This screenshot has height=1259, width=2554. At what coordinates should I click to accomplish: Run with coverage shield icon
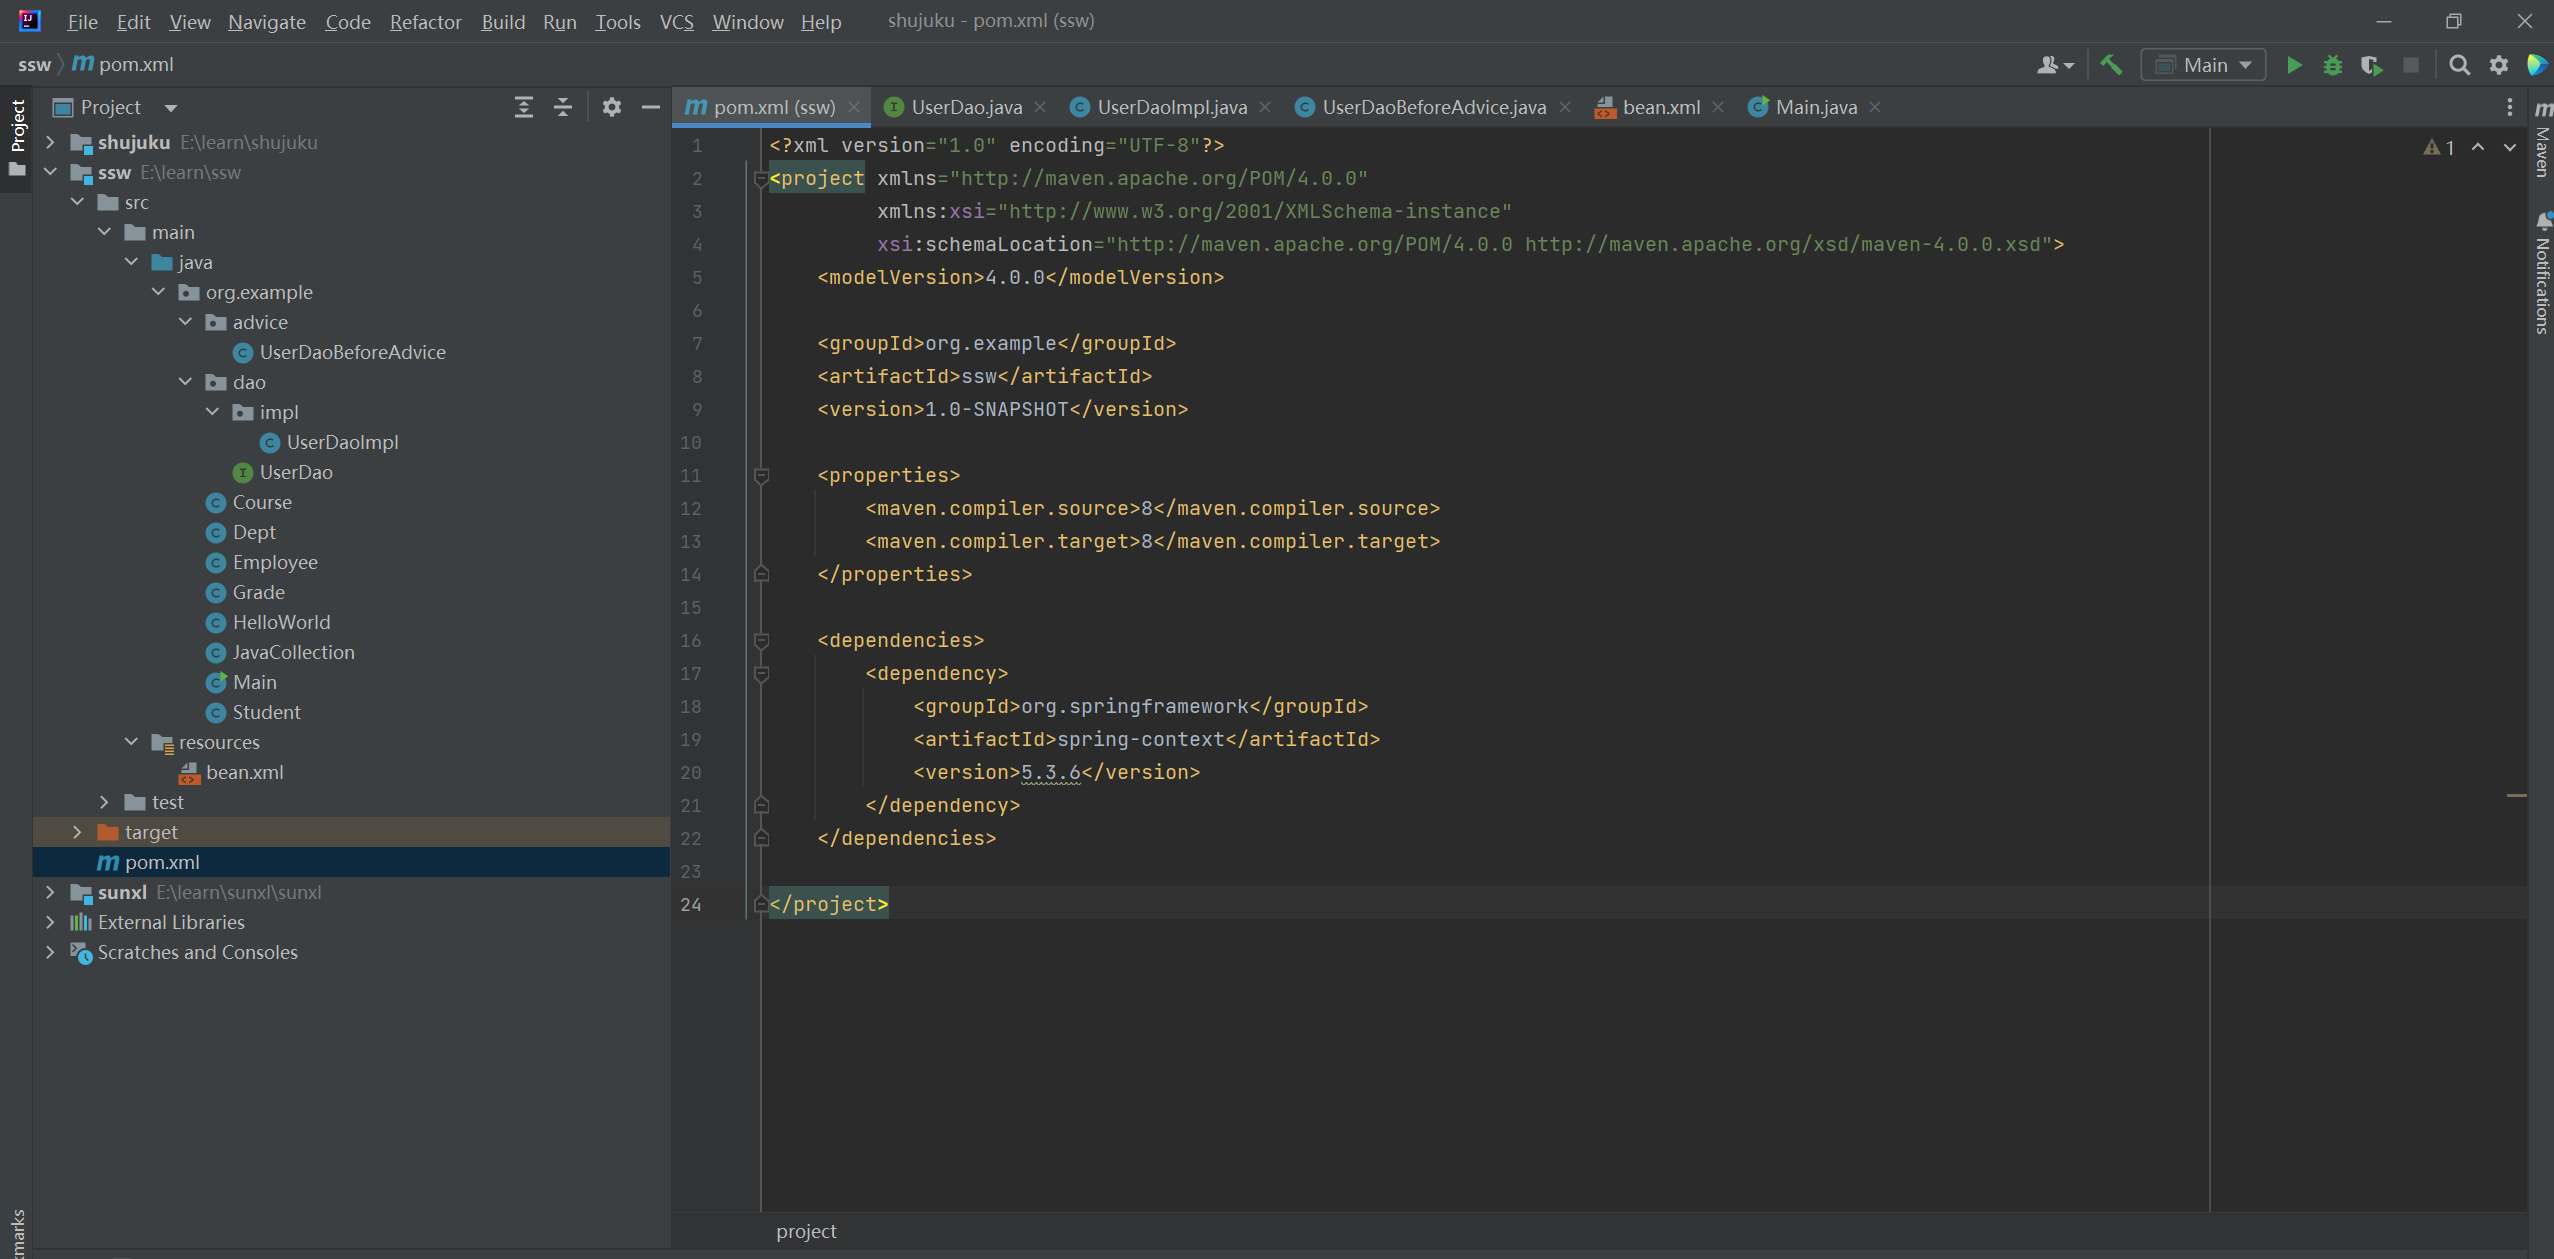click(2371, 65)
